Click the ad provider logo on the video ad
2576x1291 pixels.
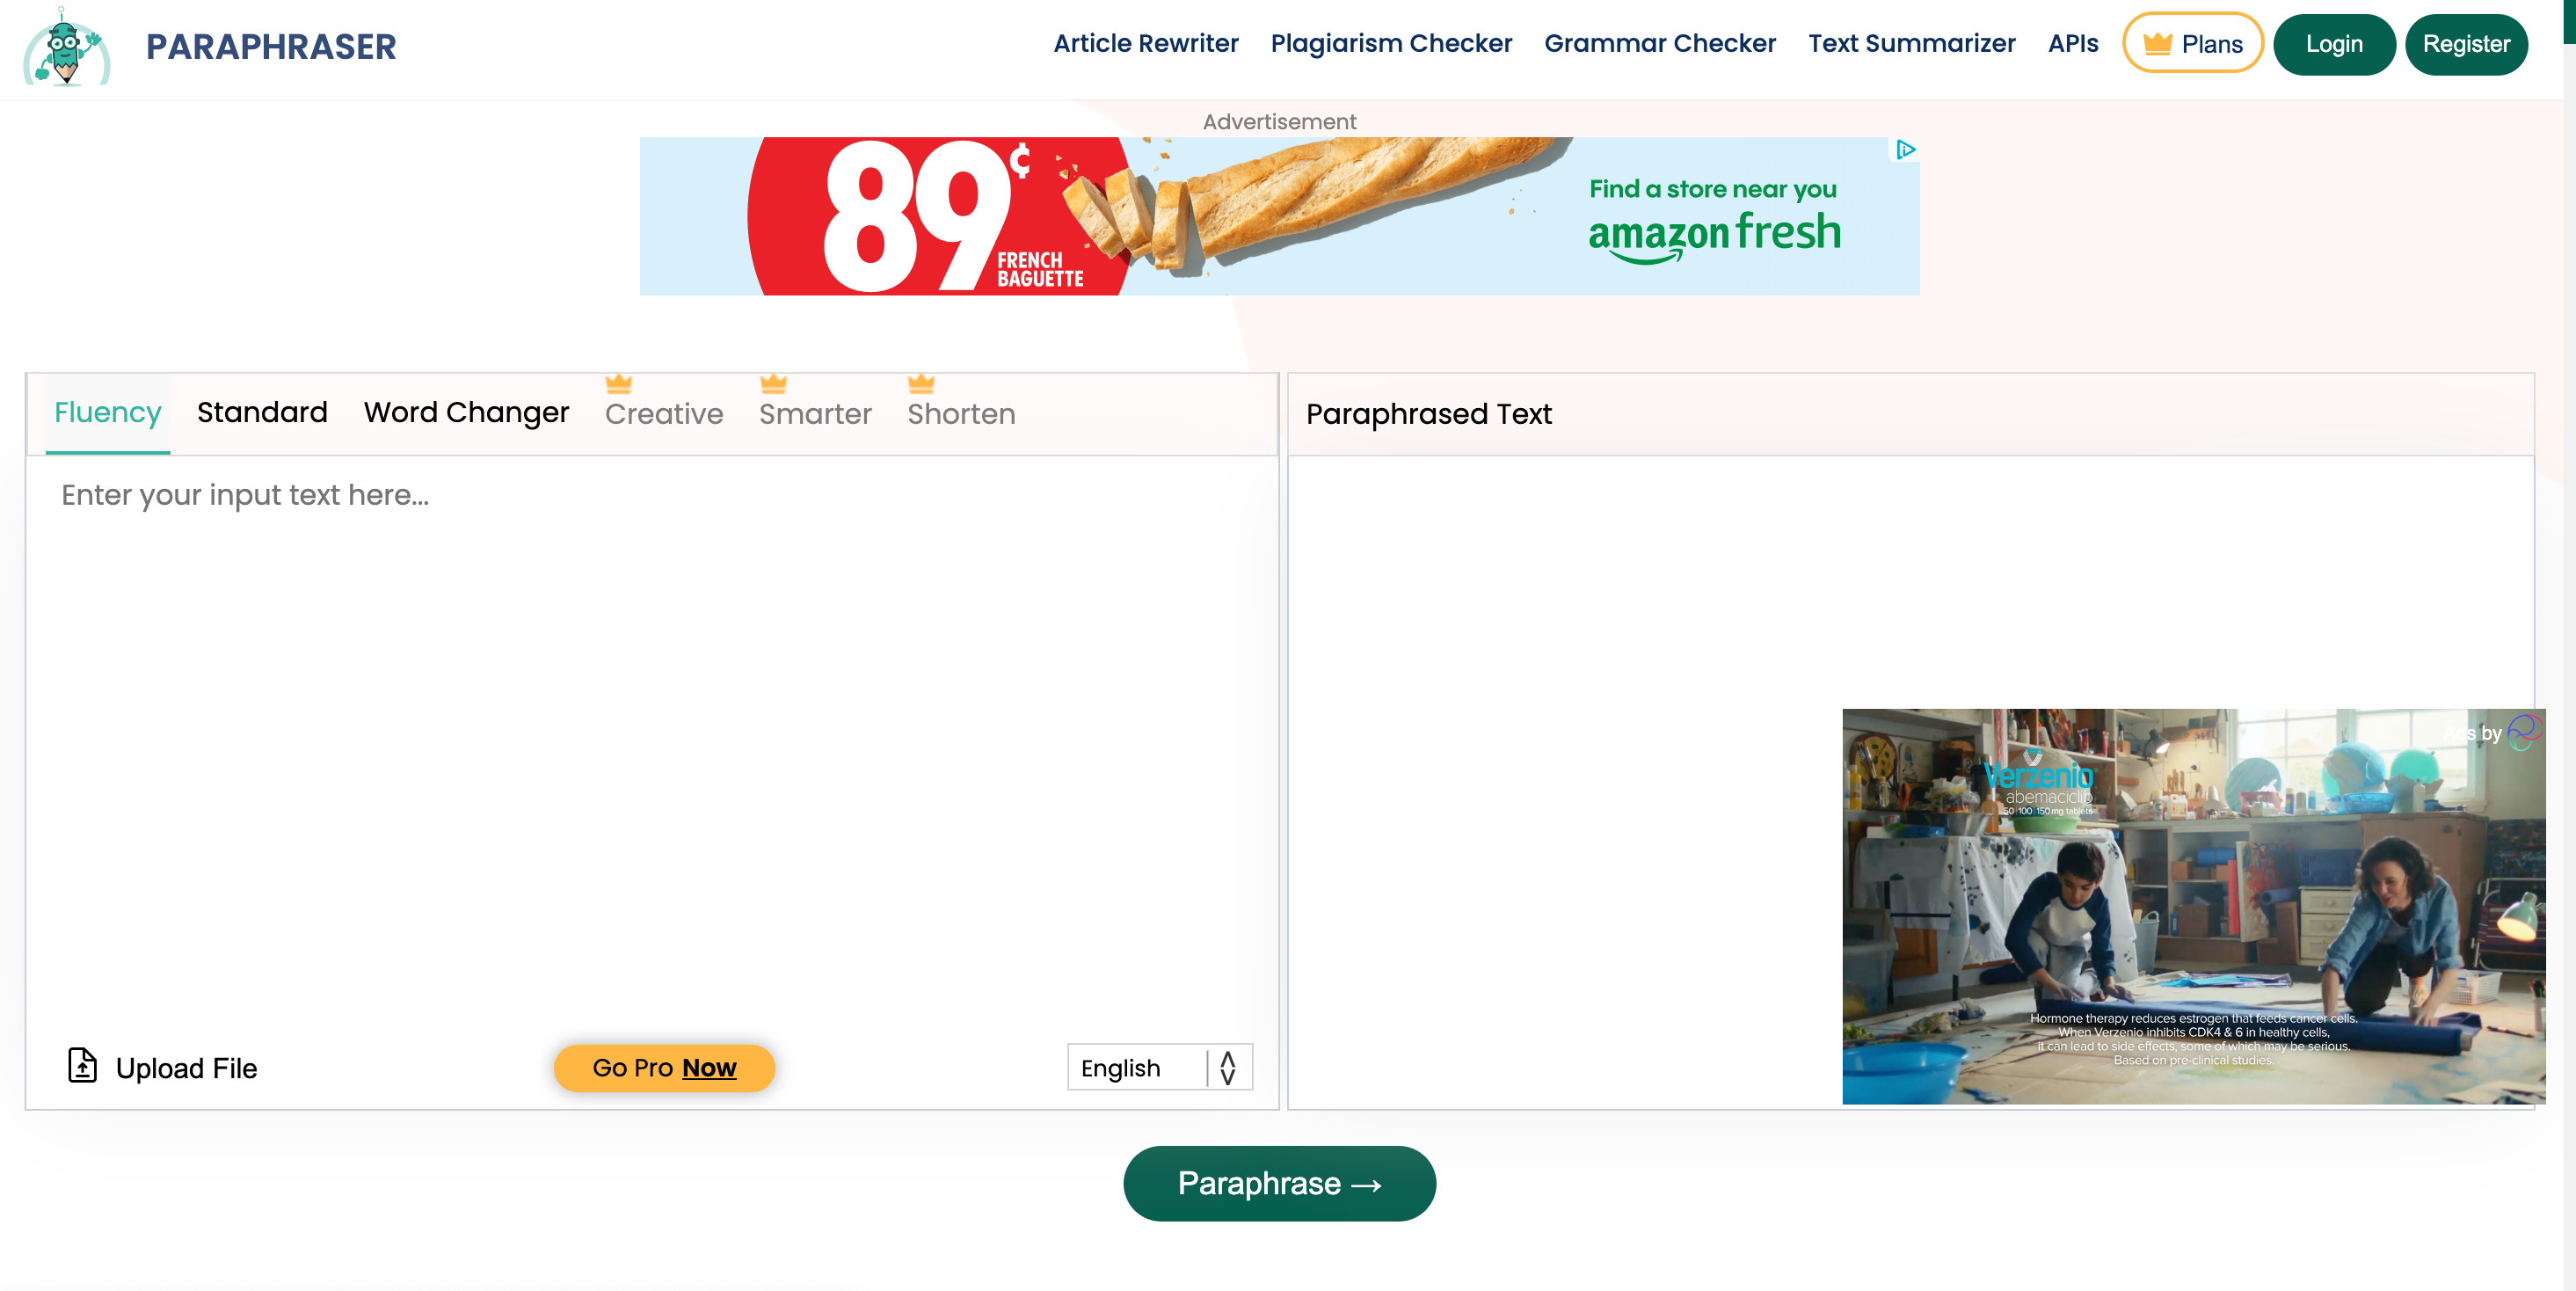pyautogui.click(x=2523, y=732)
